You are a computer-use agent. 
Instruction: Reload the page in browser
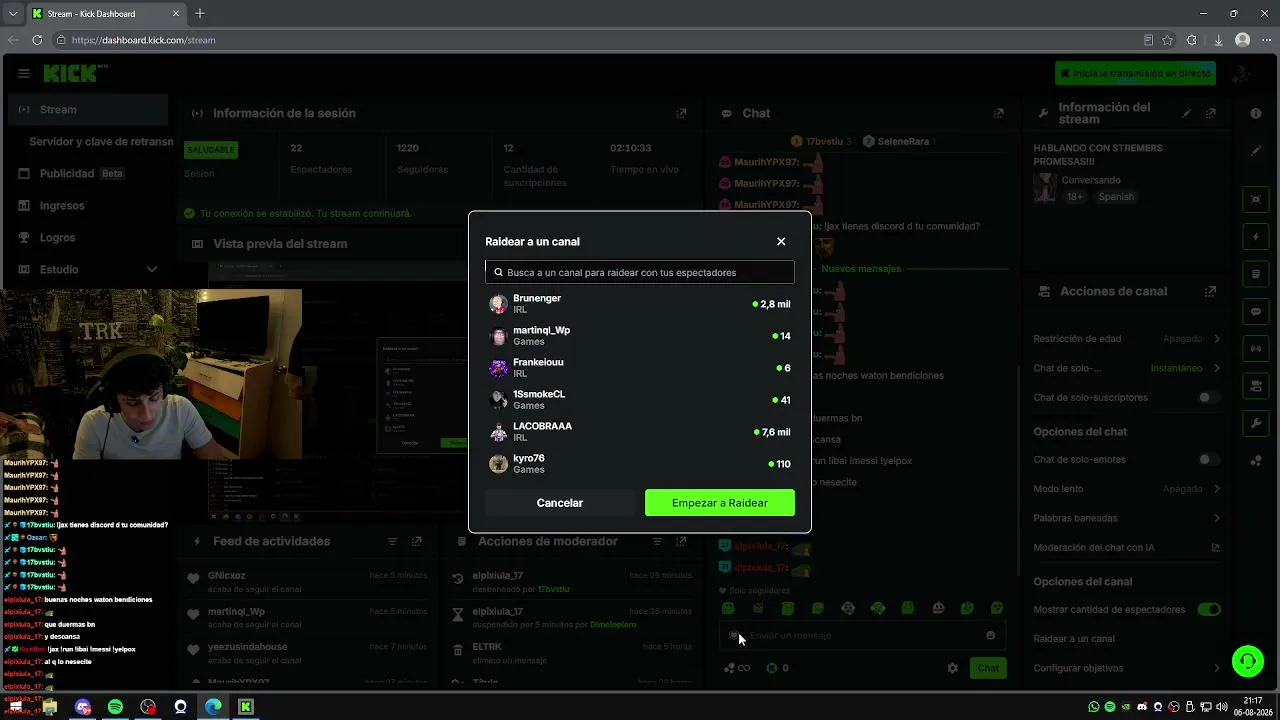(x=37, y=40)
